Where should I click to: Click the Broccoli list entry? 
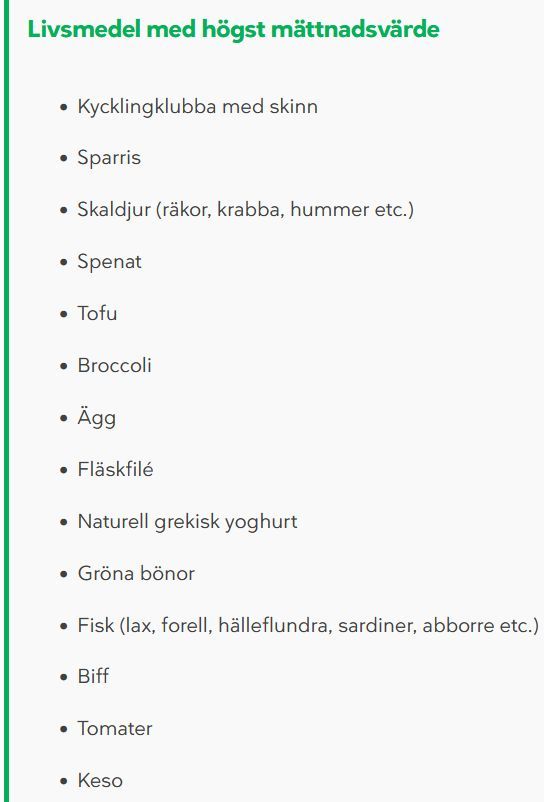coord(115,365)
